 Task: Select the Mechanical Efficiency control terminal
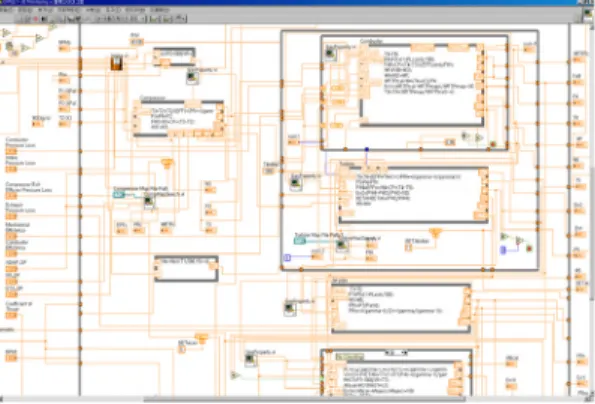pyautogui.click(x=11, y=236)
